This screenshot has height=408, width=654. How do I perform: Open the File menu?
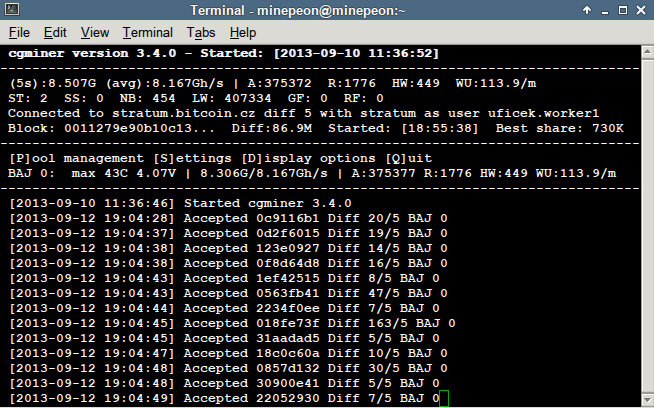(x=19, y=33)
